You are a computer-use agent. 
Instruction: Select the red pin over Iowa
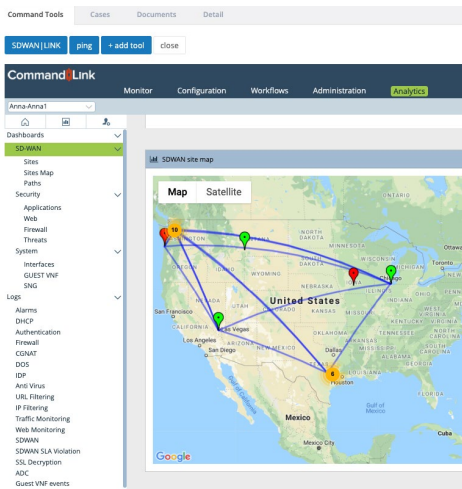(x=353, y=276)
